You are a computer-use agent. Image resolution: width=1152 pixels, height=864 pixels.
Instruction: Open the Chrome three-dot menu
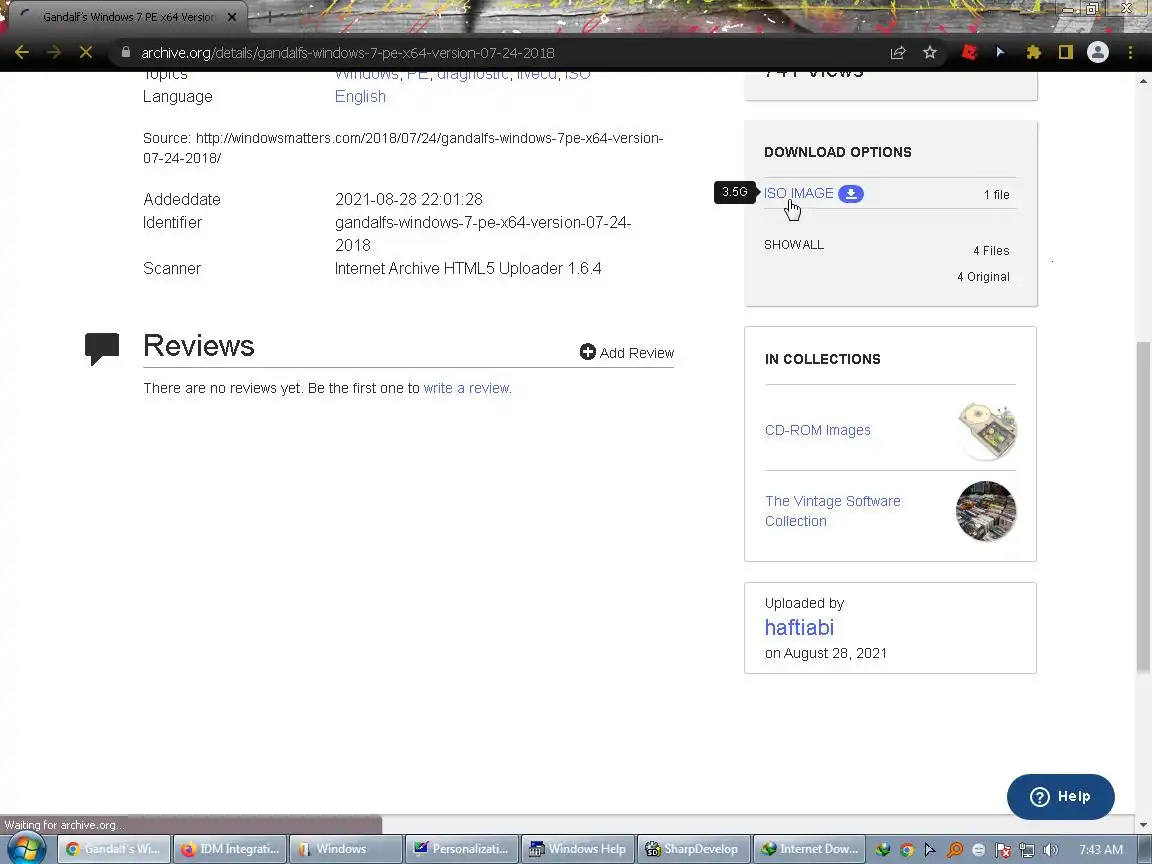tap(1130, 52)
